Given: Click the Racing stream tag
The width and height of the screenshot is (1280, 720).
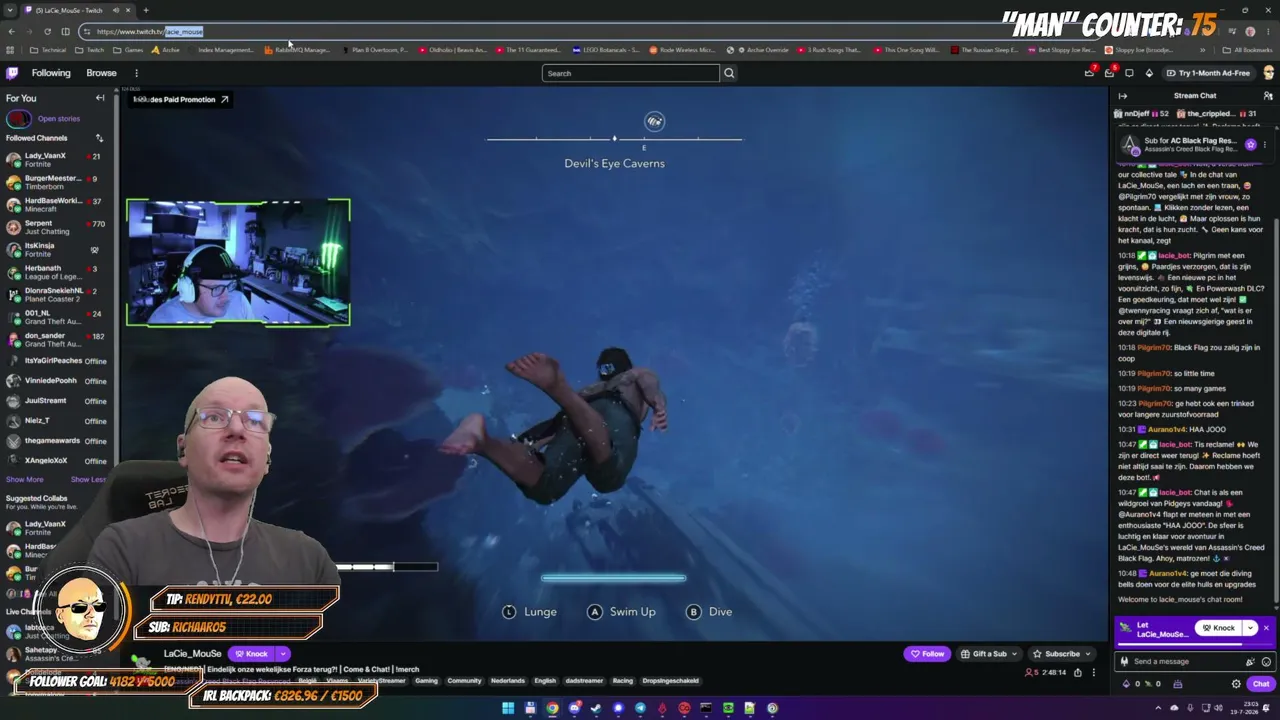Looking at the screenshot, I should (623, 681).
